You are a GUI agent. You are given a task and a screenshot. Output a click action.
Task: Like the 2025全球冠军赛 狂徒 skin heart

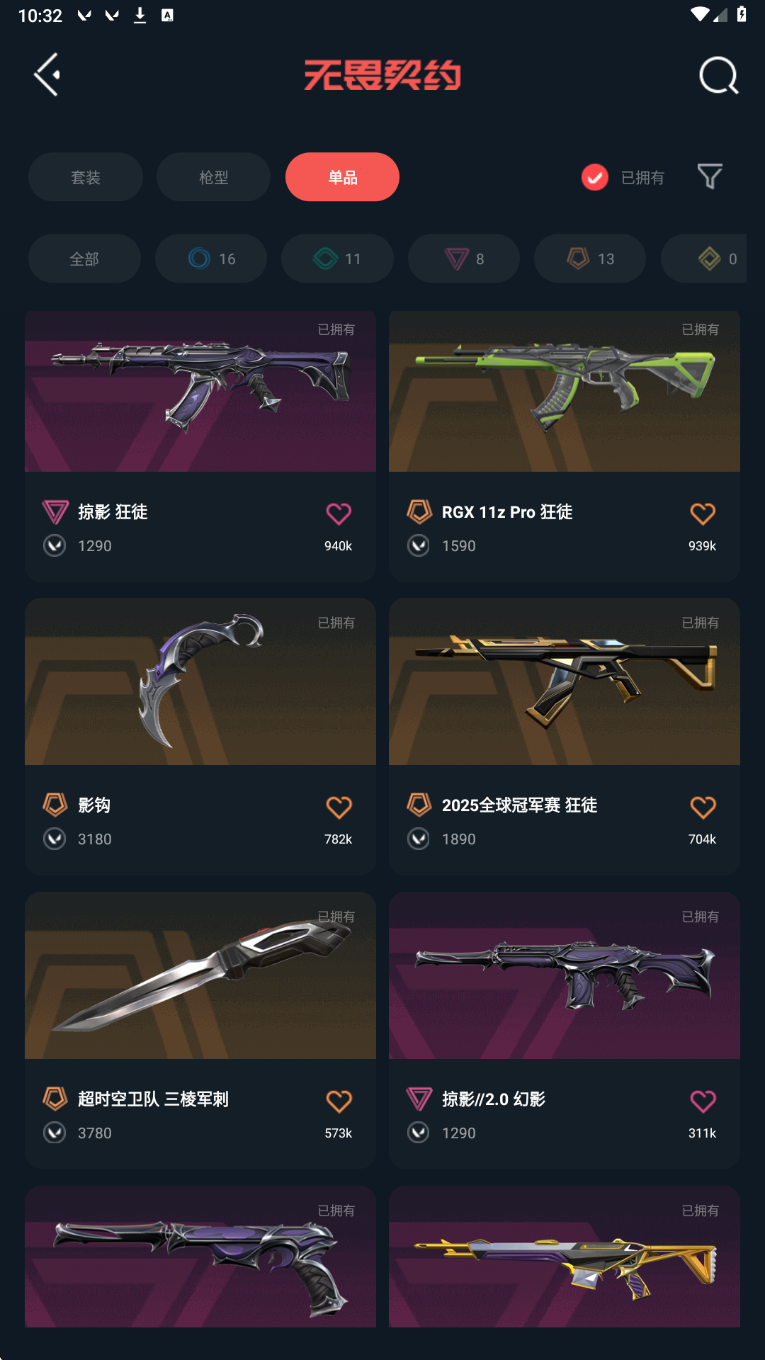(x=703, y=807)
